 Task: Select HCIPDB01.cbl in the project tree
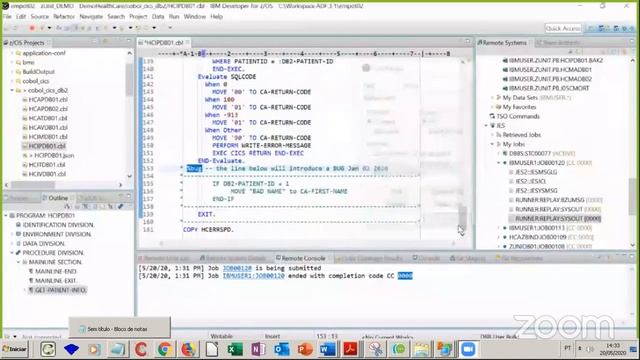(x=47, y=146)
